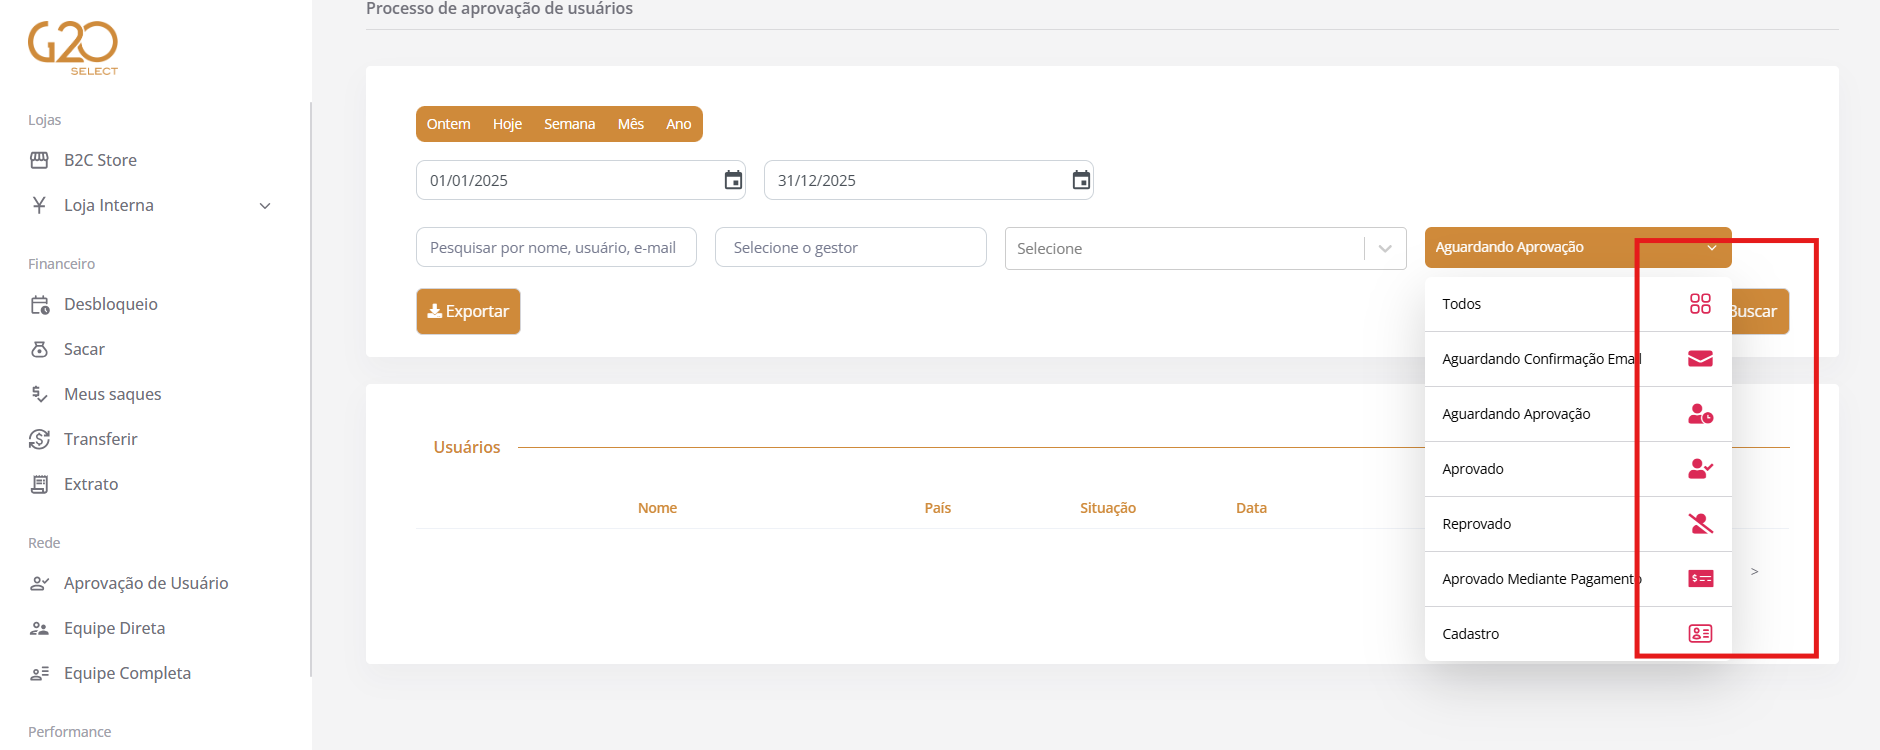This screenshot has width=1880, height=750.
Task: Pick the Aprovado user-check icon
Action: point(1700,469)
